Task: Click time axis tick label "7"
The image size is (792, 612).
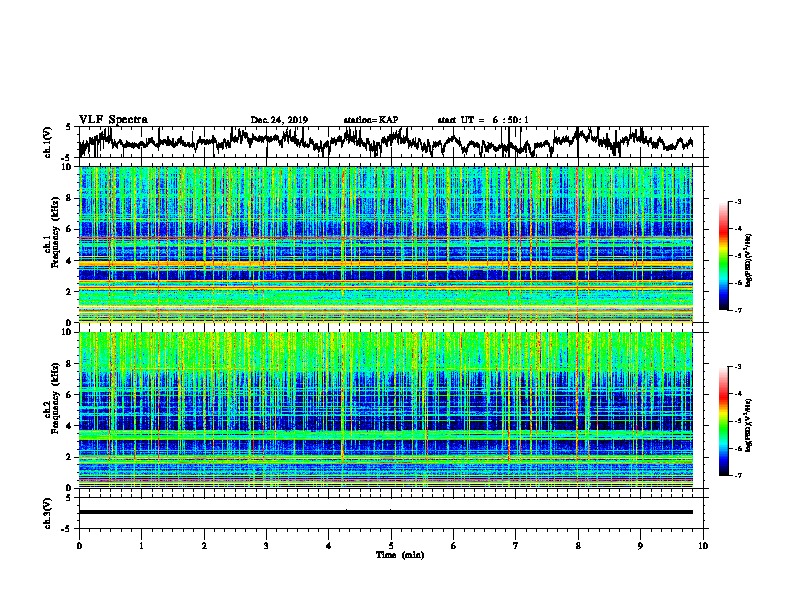Action: pos(516,546)
